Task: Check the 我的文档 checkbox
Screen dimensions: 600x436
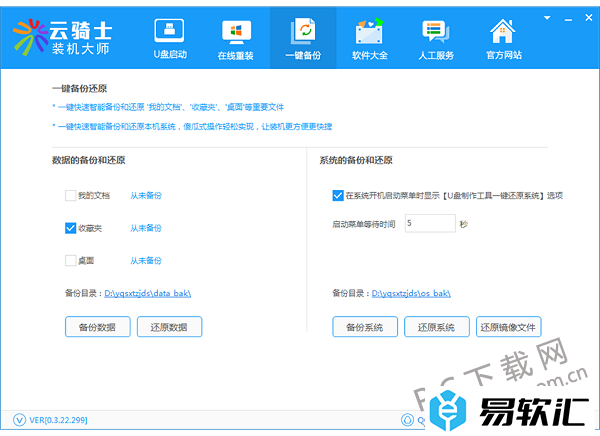Action: point(70,196)
